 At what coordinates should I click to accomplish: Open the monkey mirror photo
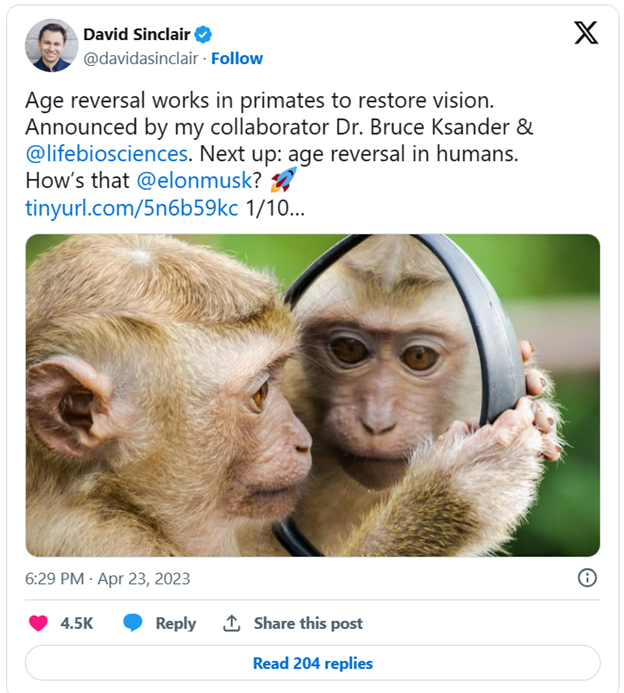point(312,395)
